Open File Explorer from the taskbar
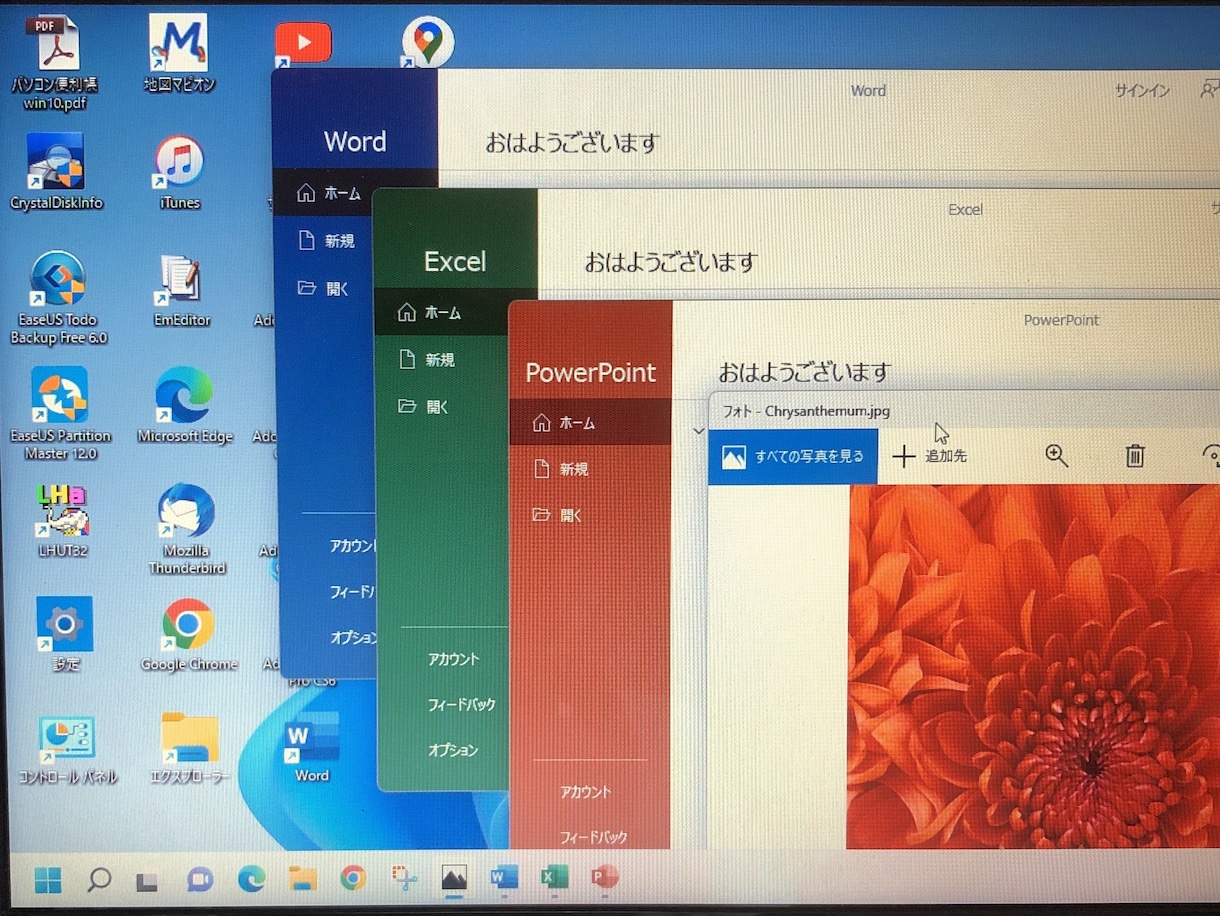The height and width of the screenshot is (916, 1220). (302, 880)
